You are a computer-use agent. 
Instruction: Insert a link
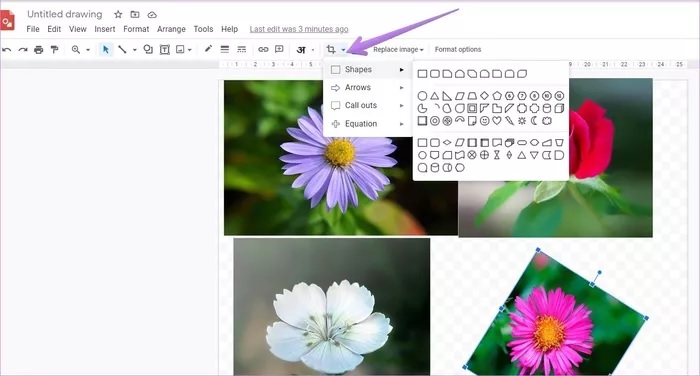point(263,50)
